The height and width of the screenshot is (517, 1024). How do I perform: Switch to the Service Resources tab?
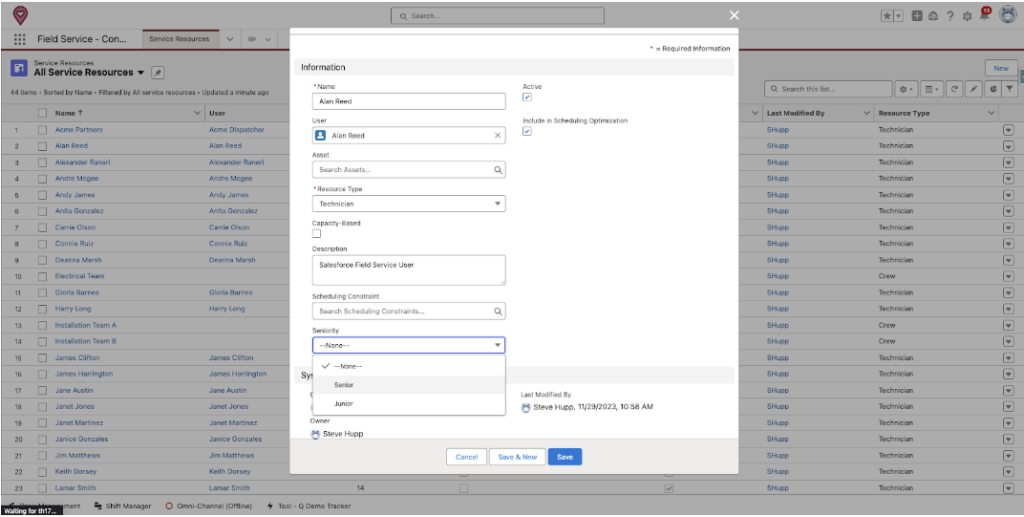coord(180,39)
